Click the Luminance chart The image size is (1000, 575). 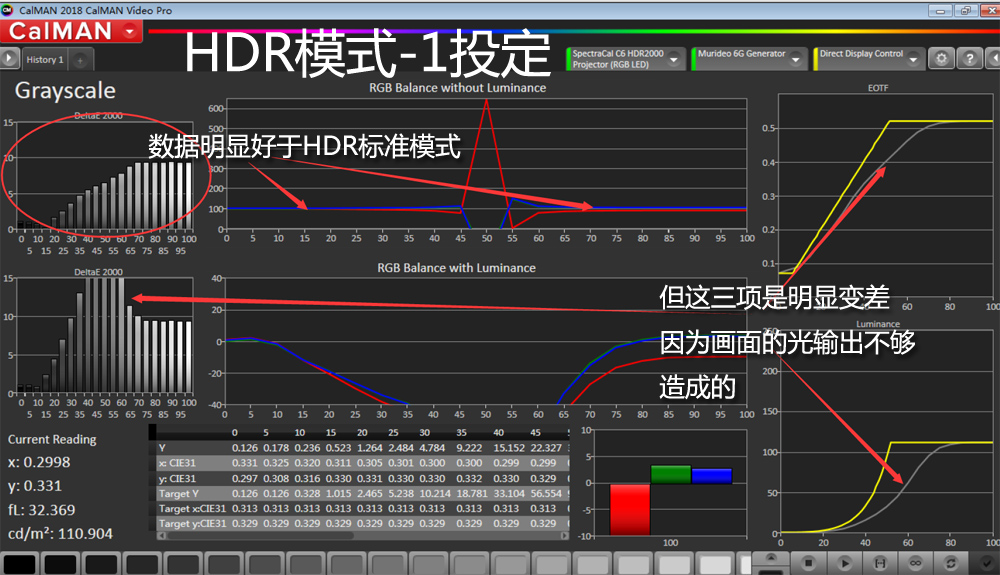885,432
